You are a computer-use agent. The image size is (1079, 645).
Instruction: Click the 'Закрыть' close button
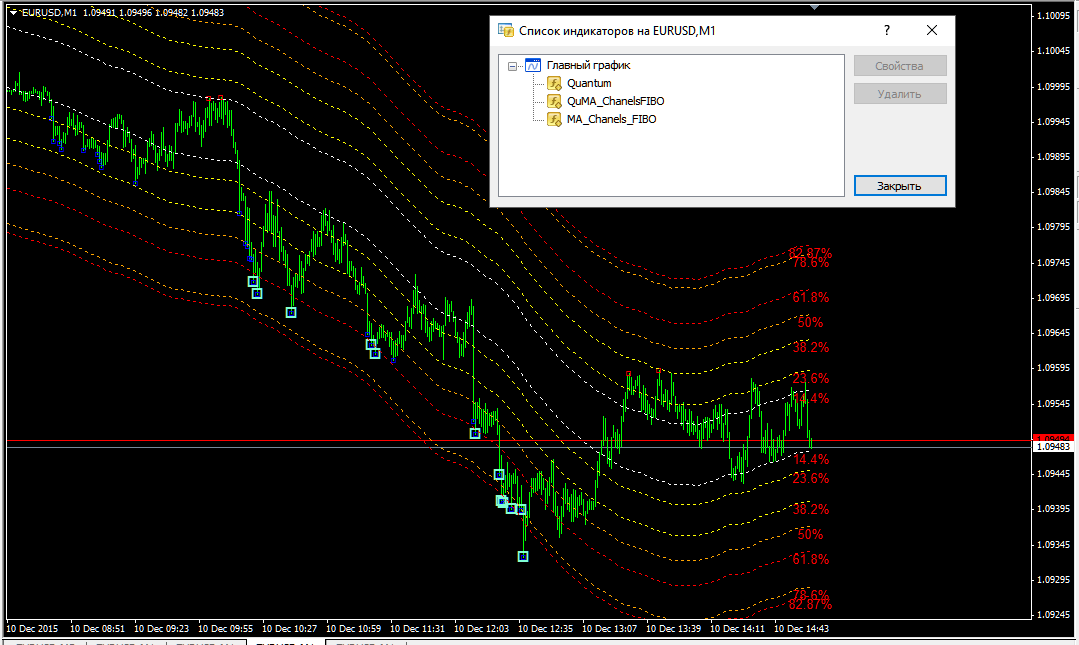tap(900, 186)
